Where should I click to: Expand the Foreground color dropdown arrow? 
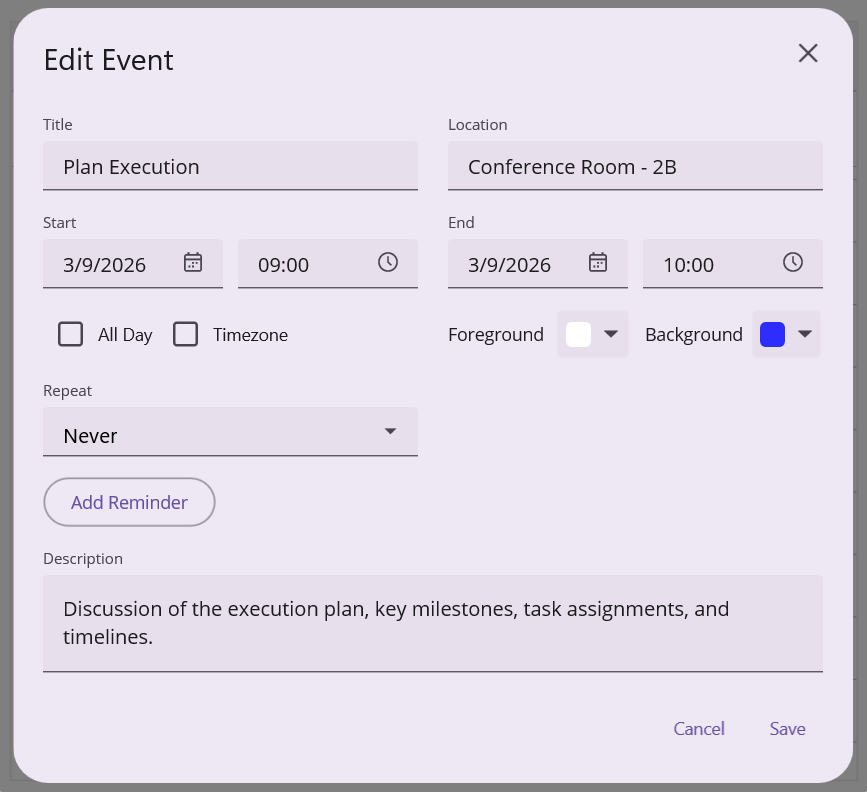pos(610,334)
